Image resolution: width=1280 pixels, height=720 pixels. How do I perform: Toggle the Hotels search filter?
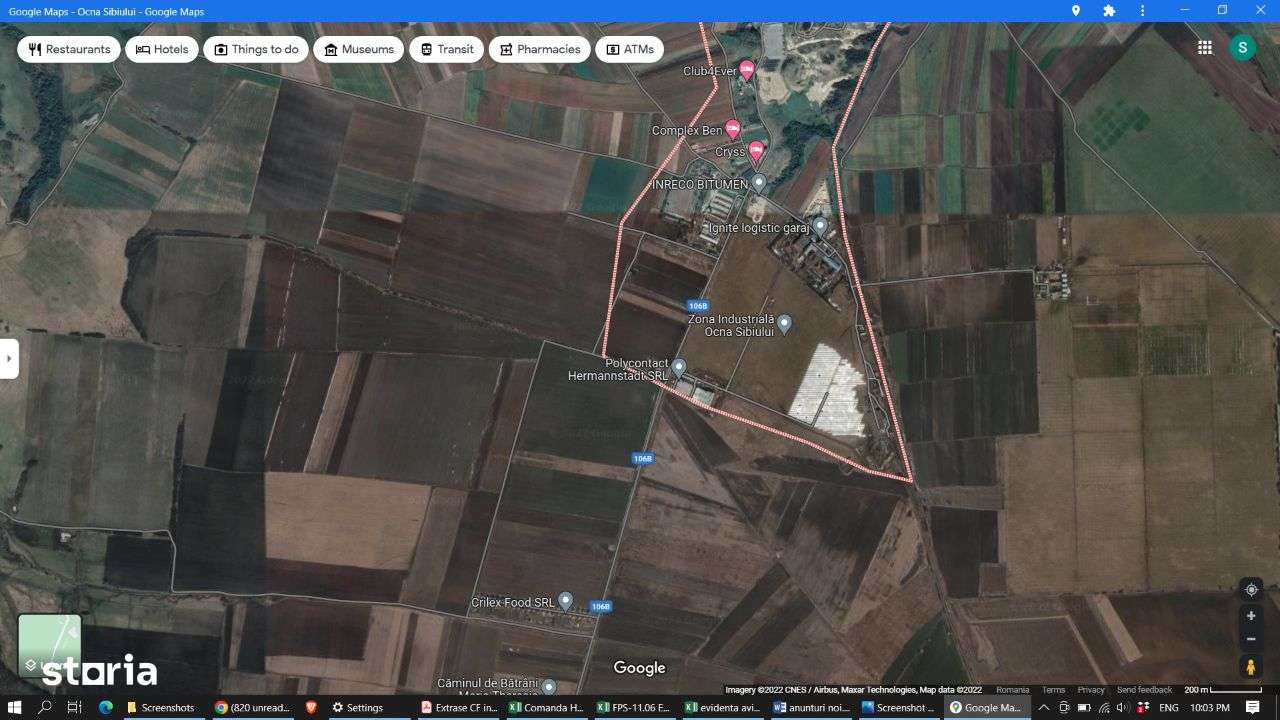point(162,48)
